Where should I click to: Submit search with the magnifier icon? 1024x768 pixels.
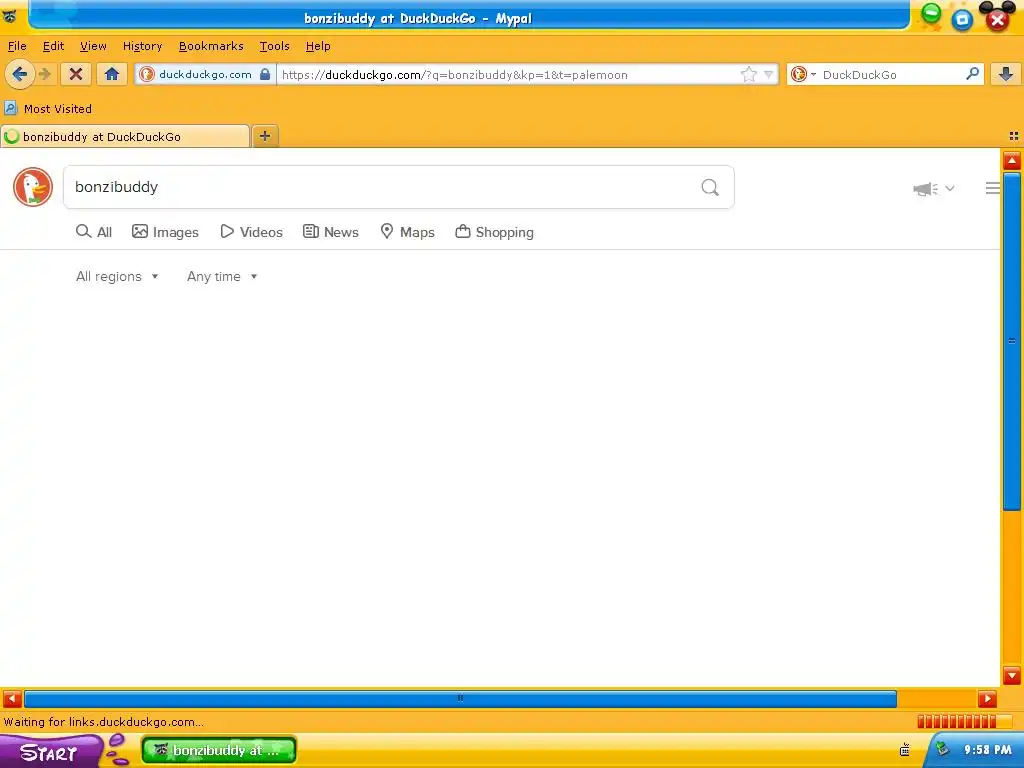pyautogui.click(x=710, y=187)
